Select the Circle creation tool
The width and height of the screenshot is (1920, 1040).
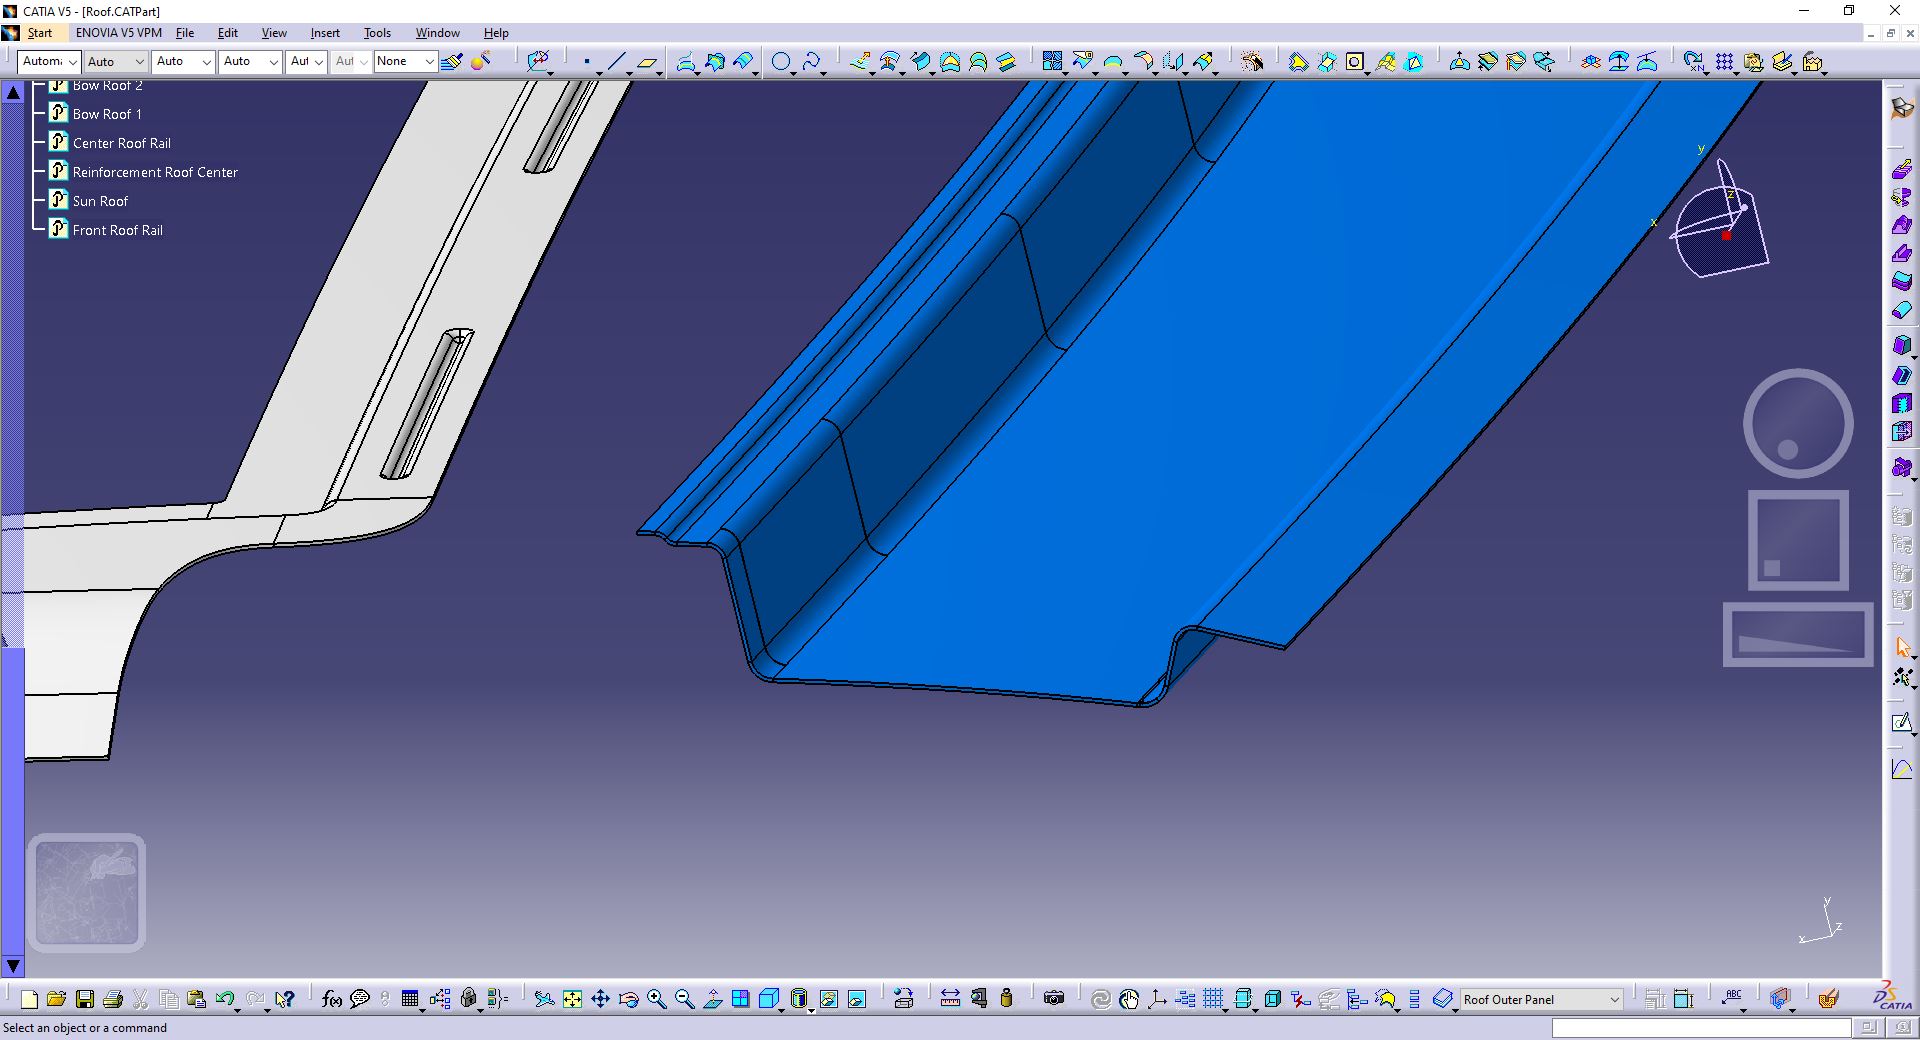pyautogui.click(x=781, y=62)
